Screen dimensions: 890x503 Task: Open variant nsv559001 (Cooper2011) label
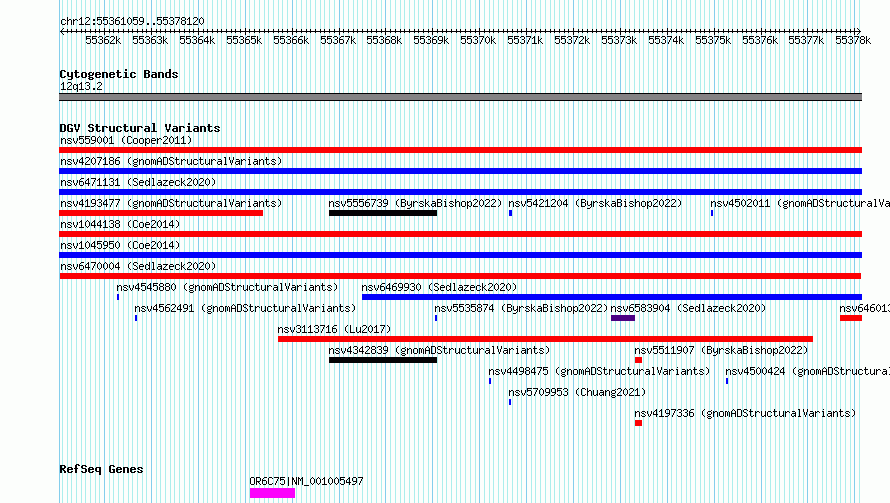tap(126, 140)
